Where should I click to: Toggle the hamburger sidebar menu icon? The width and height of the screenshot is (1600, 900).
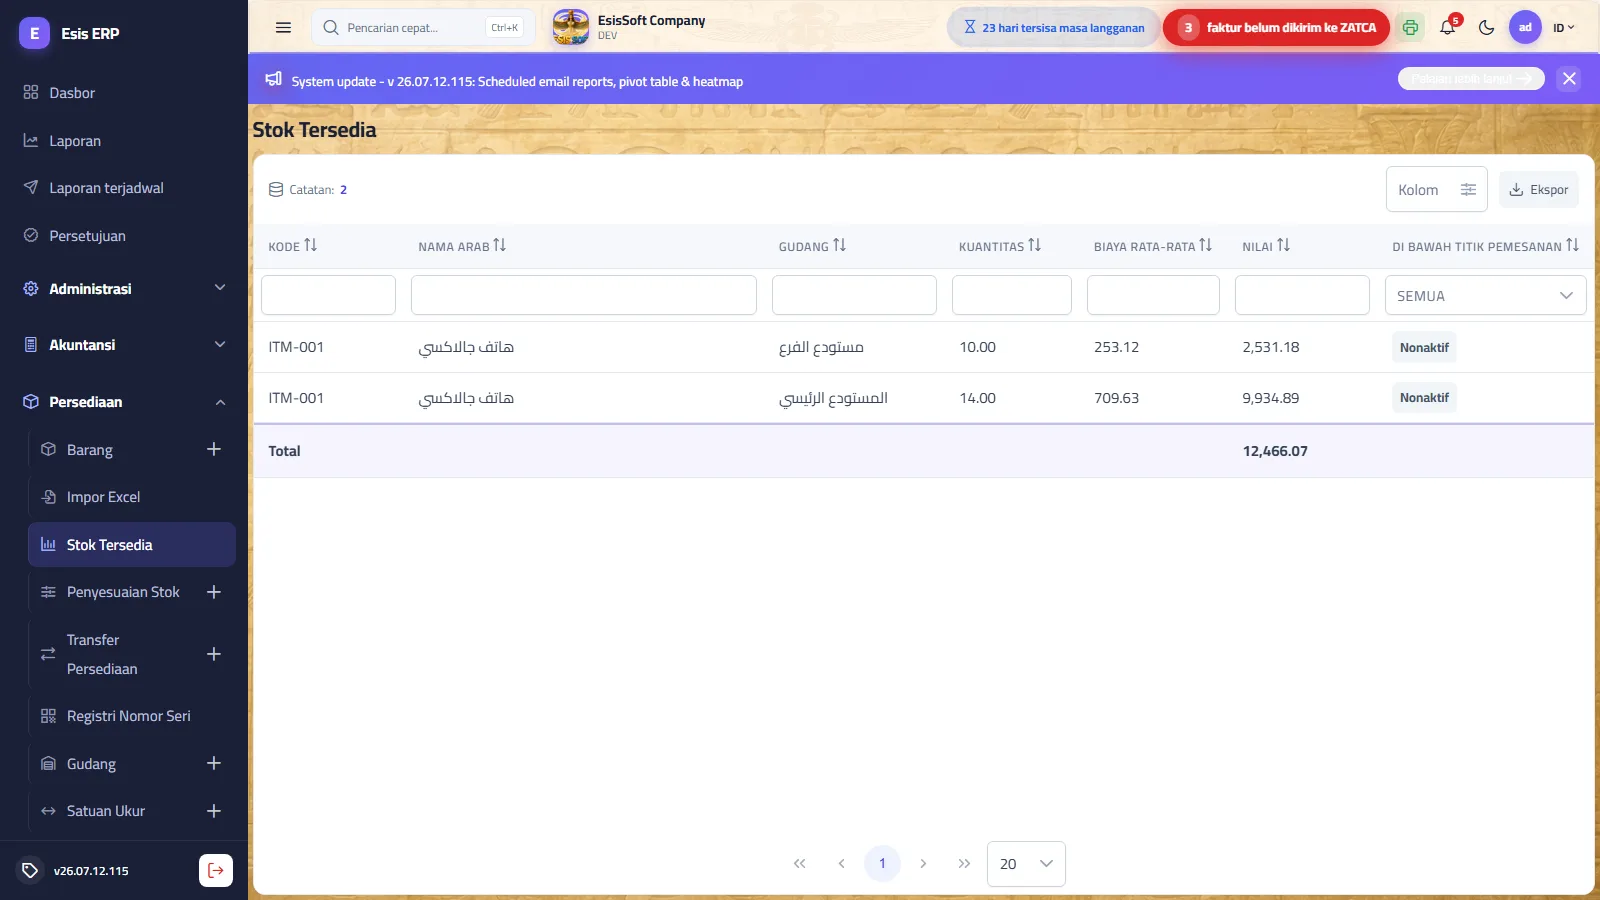click(x=283, y=28)
